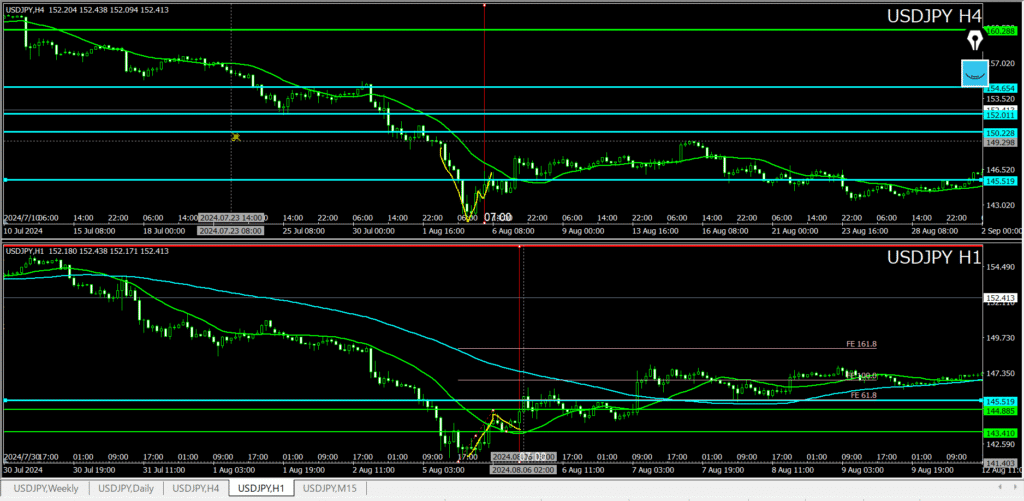The width and height of the screenshot is (1024, 501).
Task: Click the cyan 154.654 price label
Action: pyautogui.click(x=1001, y=88)
